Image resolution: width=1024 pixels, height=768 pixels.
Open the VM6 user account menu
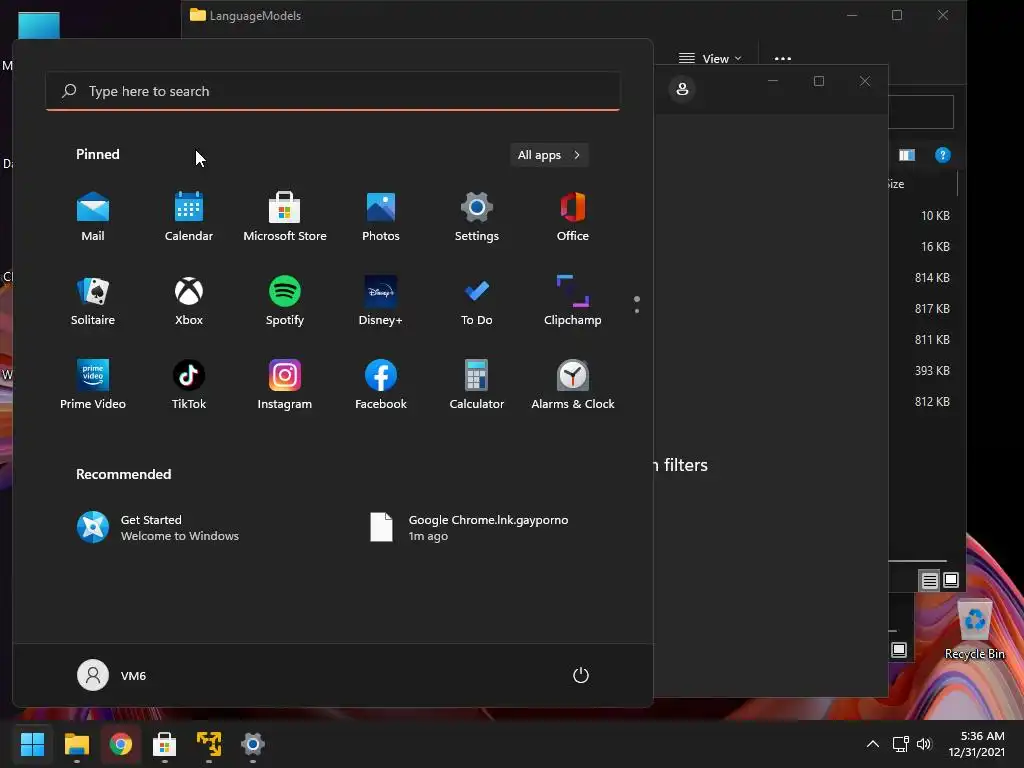(x=112, y=675)
